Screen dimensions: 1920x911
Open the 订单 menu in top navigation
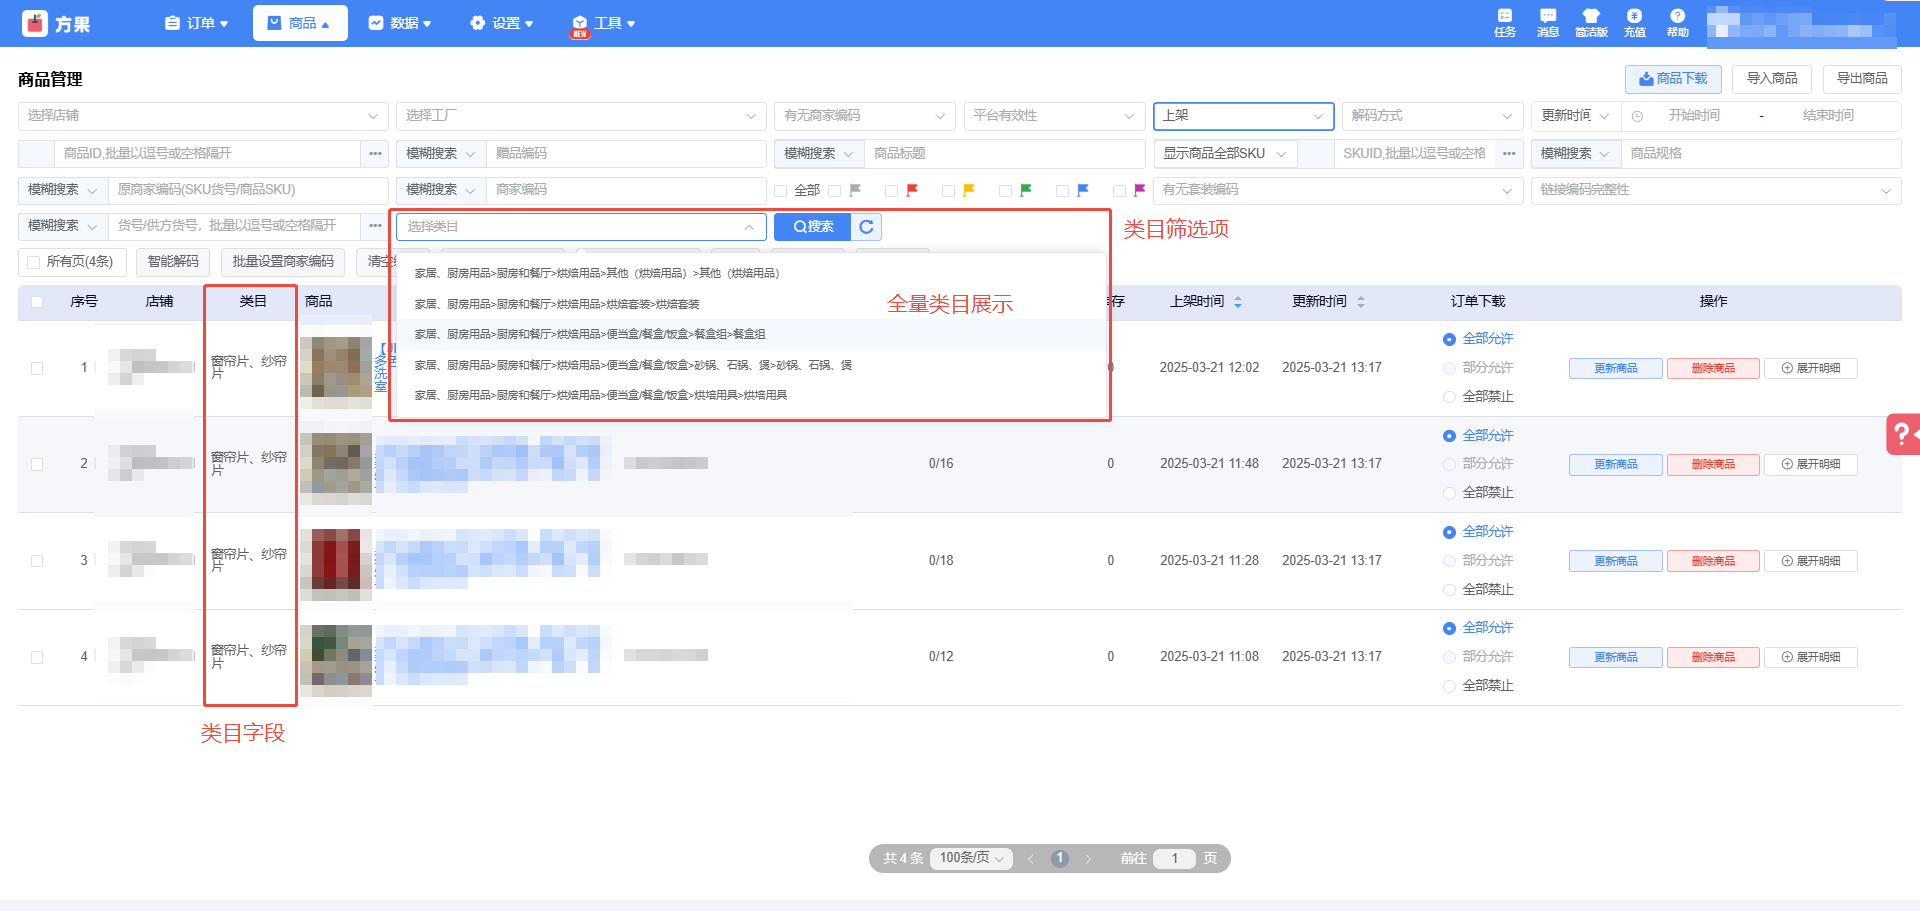(x=197, y=23)
